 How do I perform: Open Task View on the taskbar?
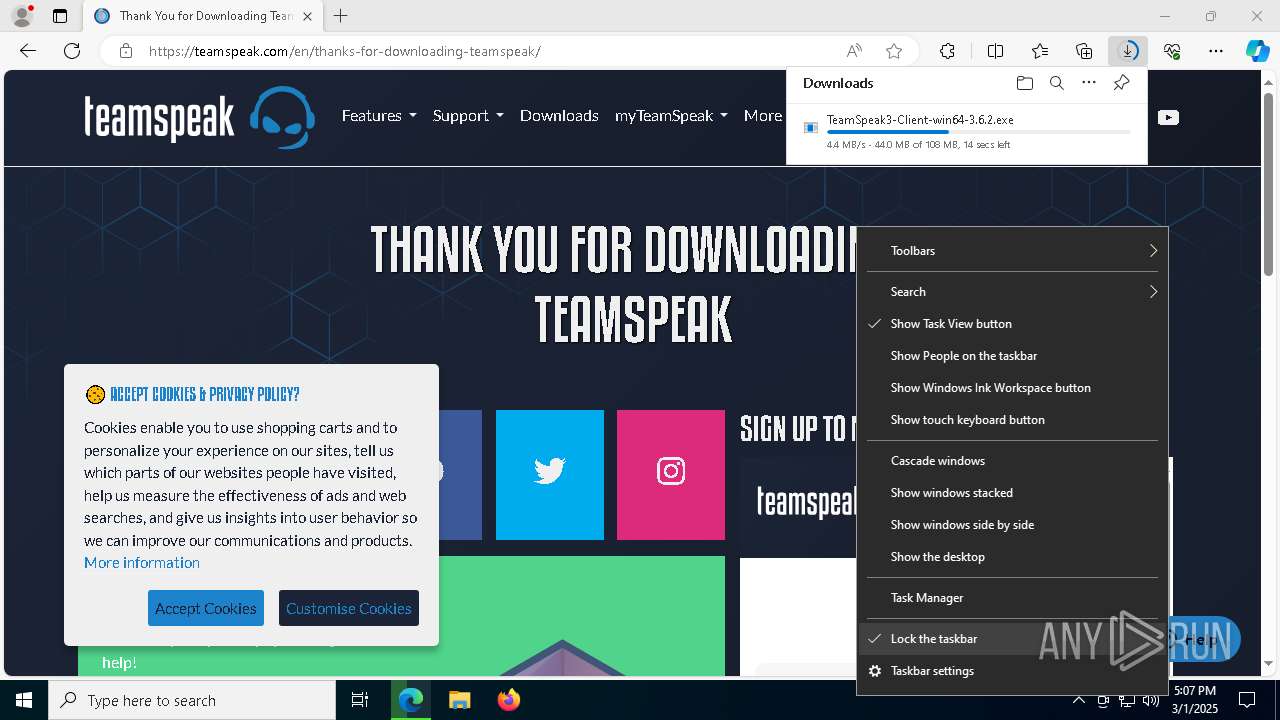[x=360, y=700]
